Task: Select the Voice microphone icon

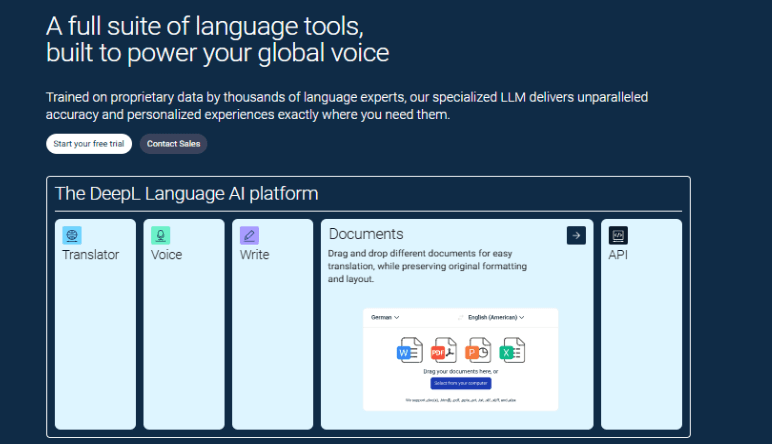Action: point(161,235)
